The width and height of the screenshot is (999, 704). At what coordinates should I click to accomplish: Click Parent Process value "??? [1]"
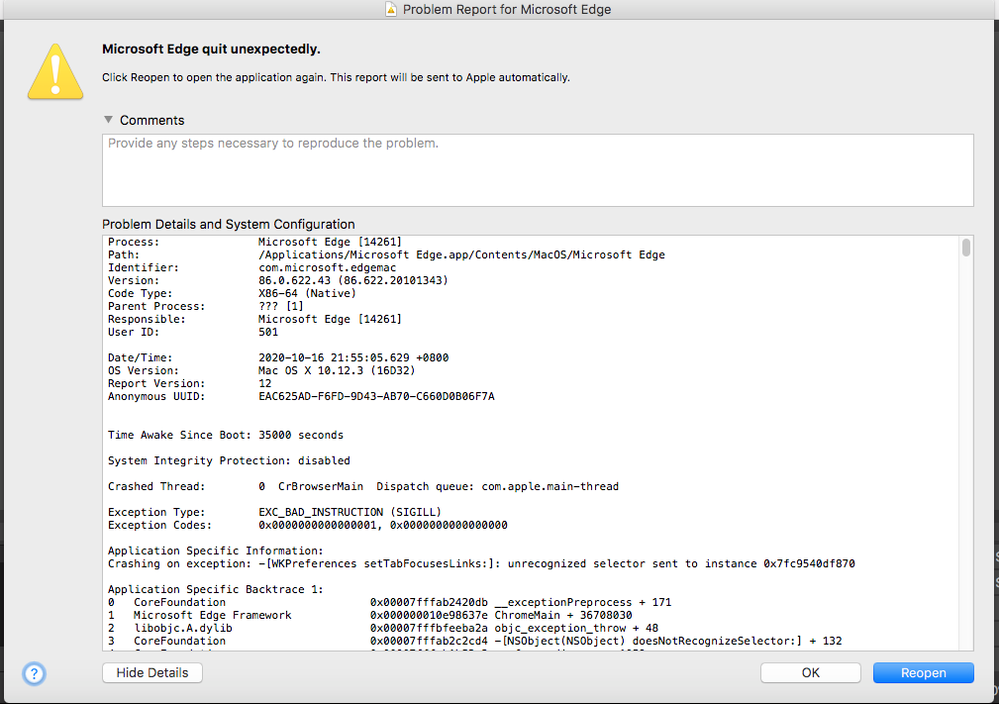(281, 306)
